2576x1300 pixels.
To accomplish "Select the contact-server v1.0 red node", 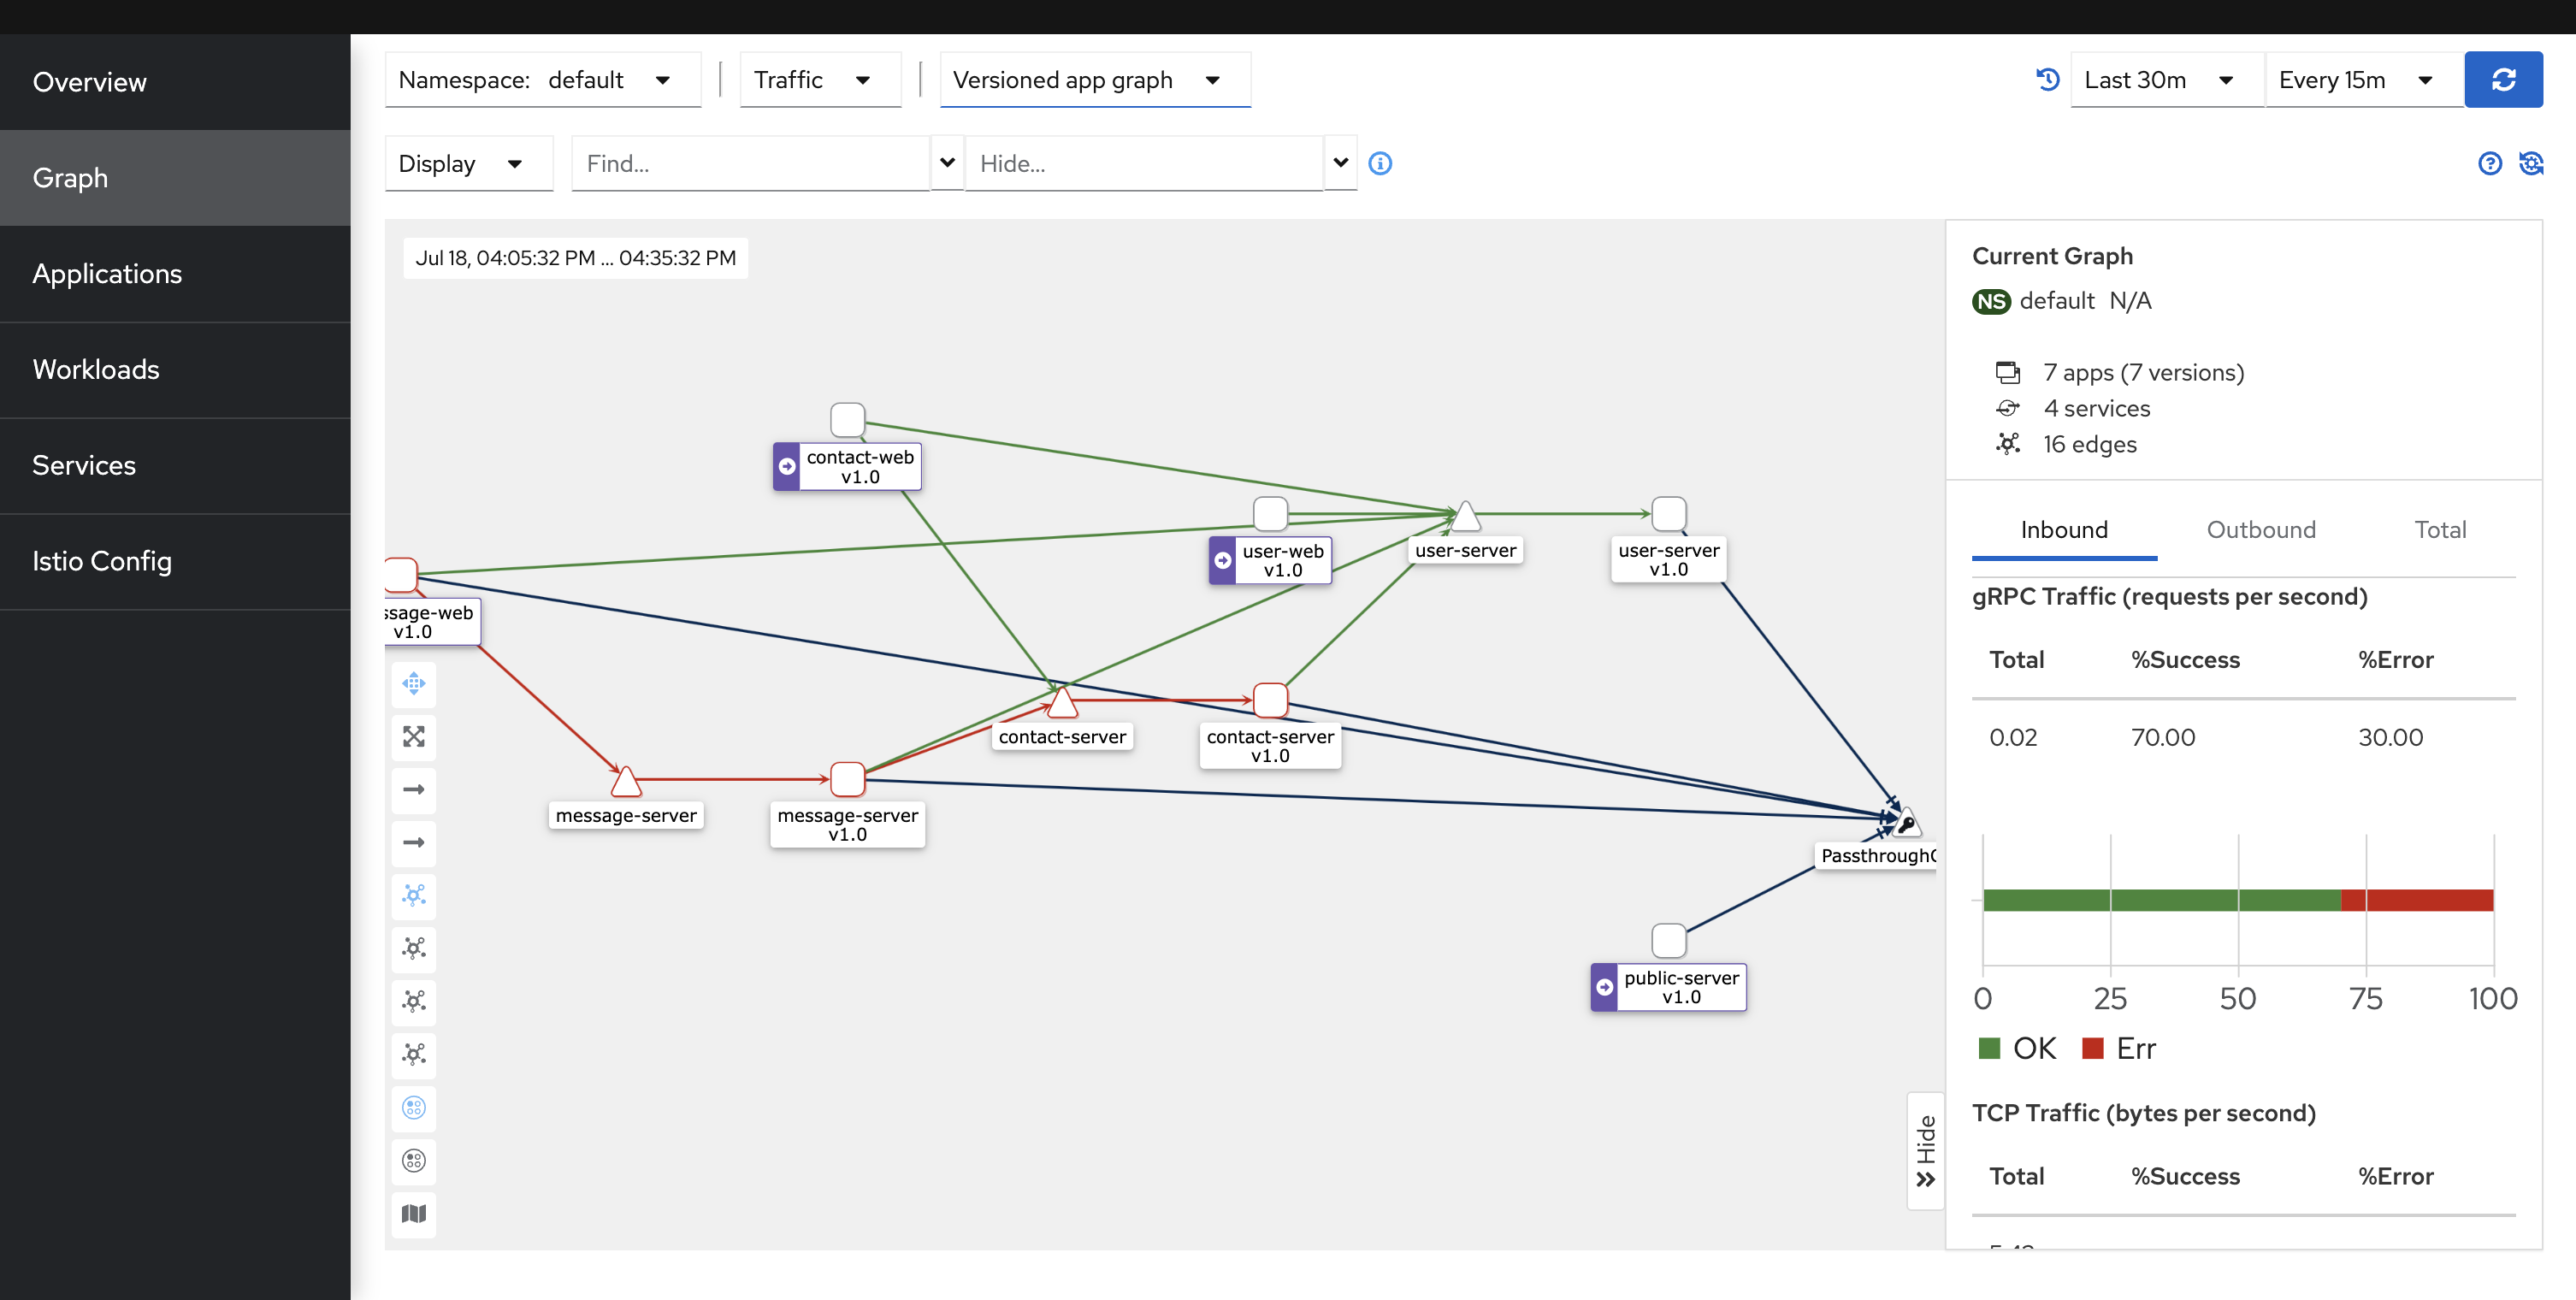I will point(1270,700).
